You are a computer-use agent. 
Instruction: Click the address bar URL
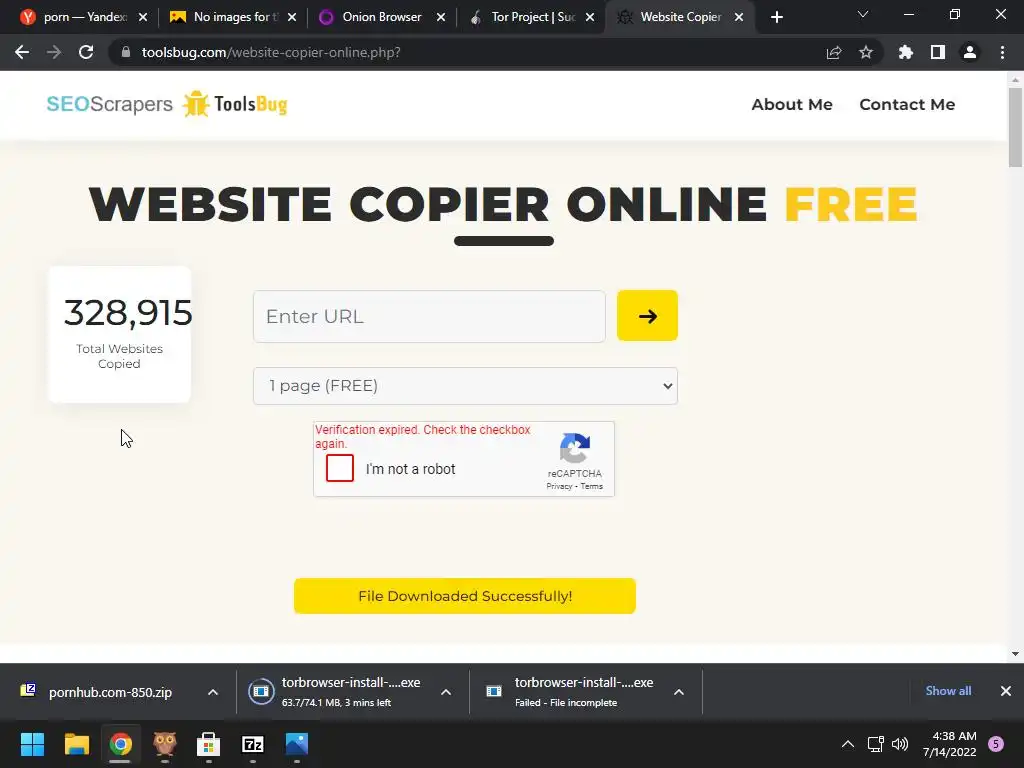(271, 52)
